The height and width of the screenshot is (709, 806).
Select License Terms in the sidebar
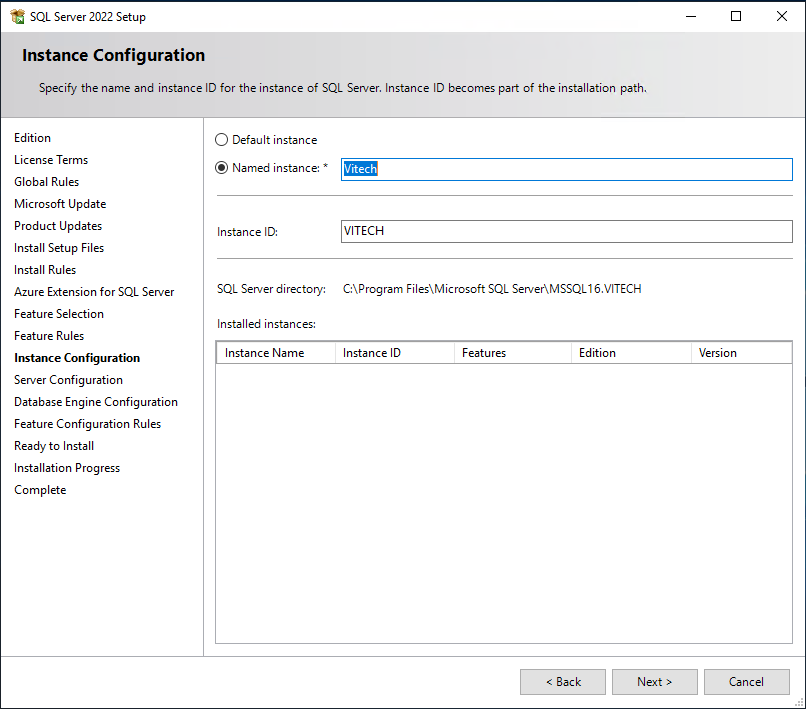point(51,160)
